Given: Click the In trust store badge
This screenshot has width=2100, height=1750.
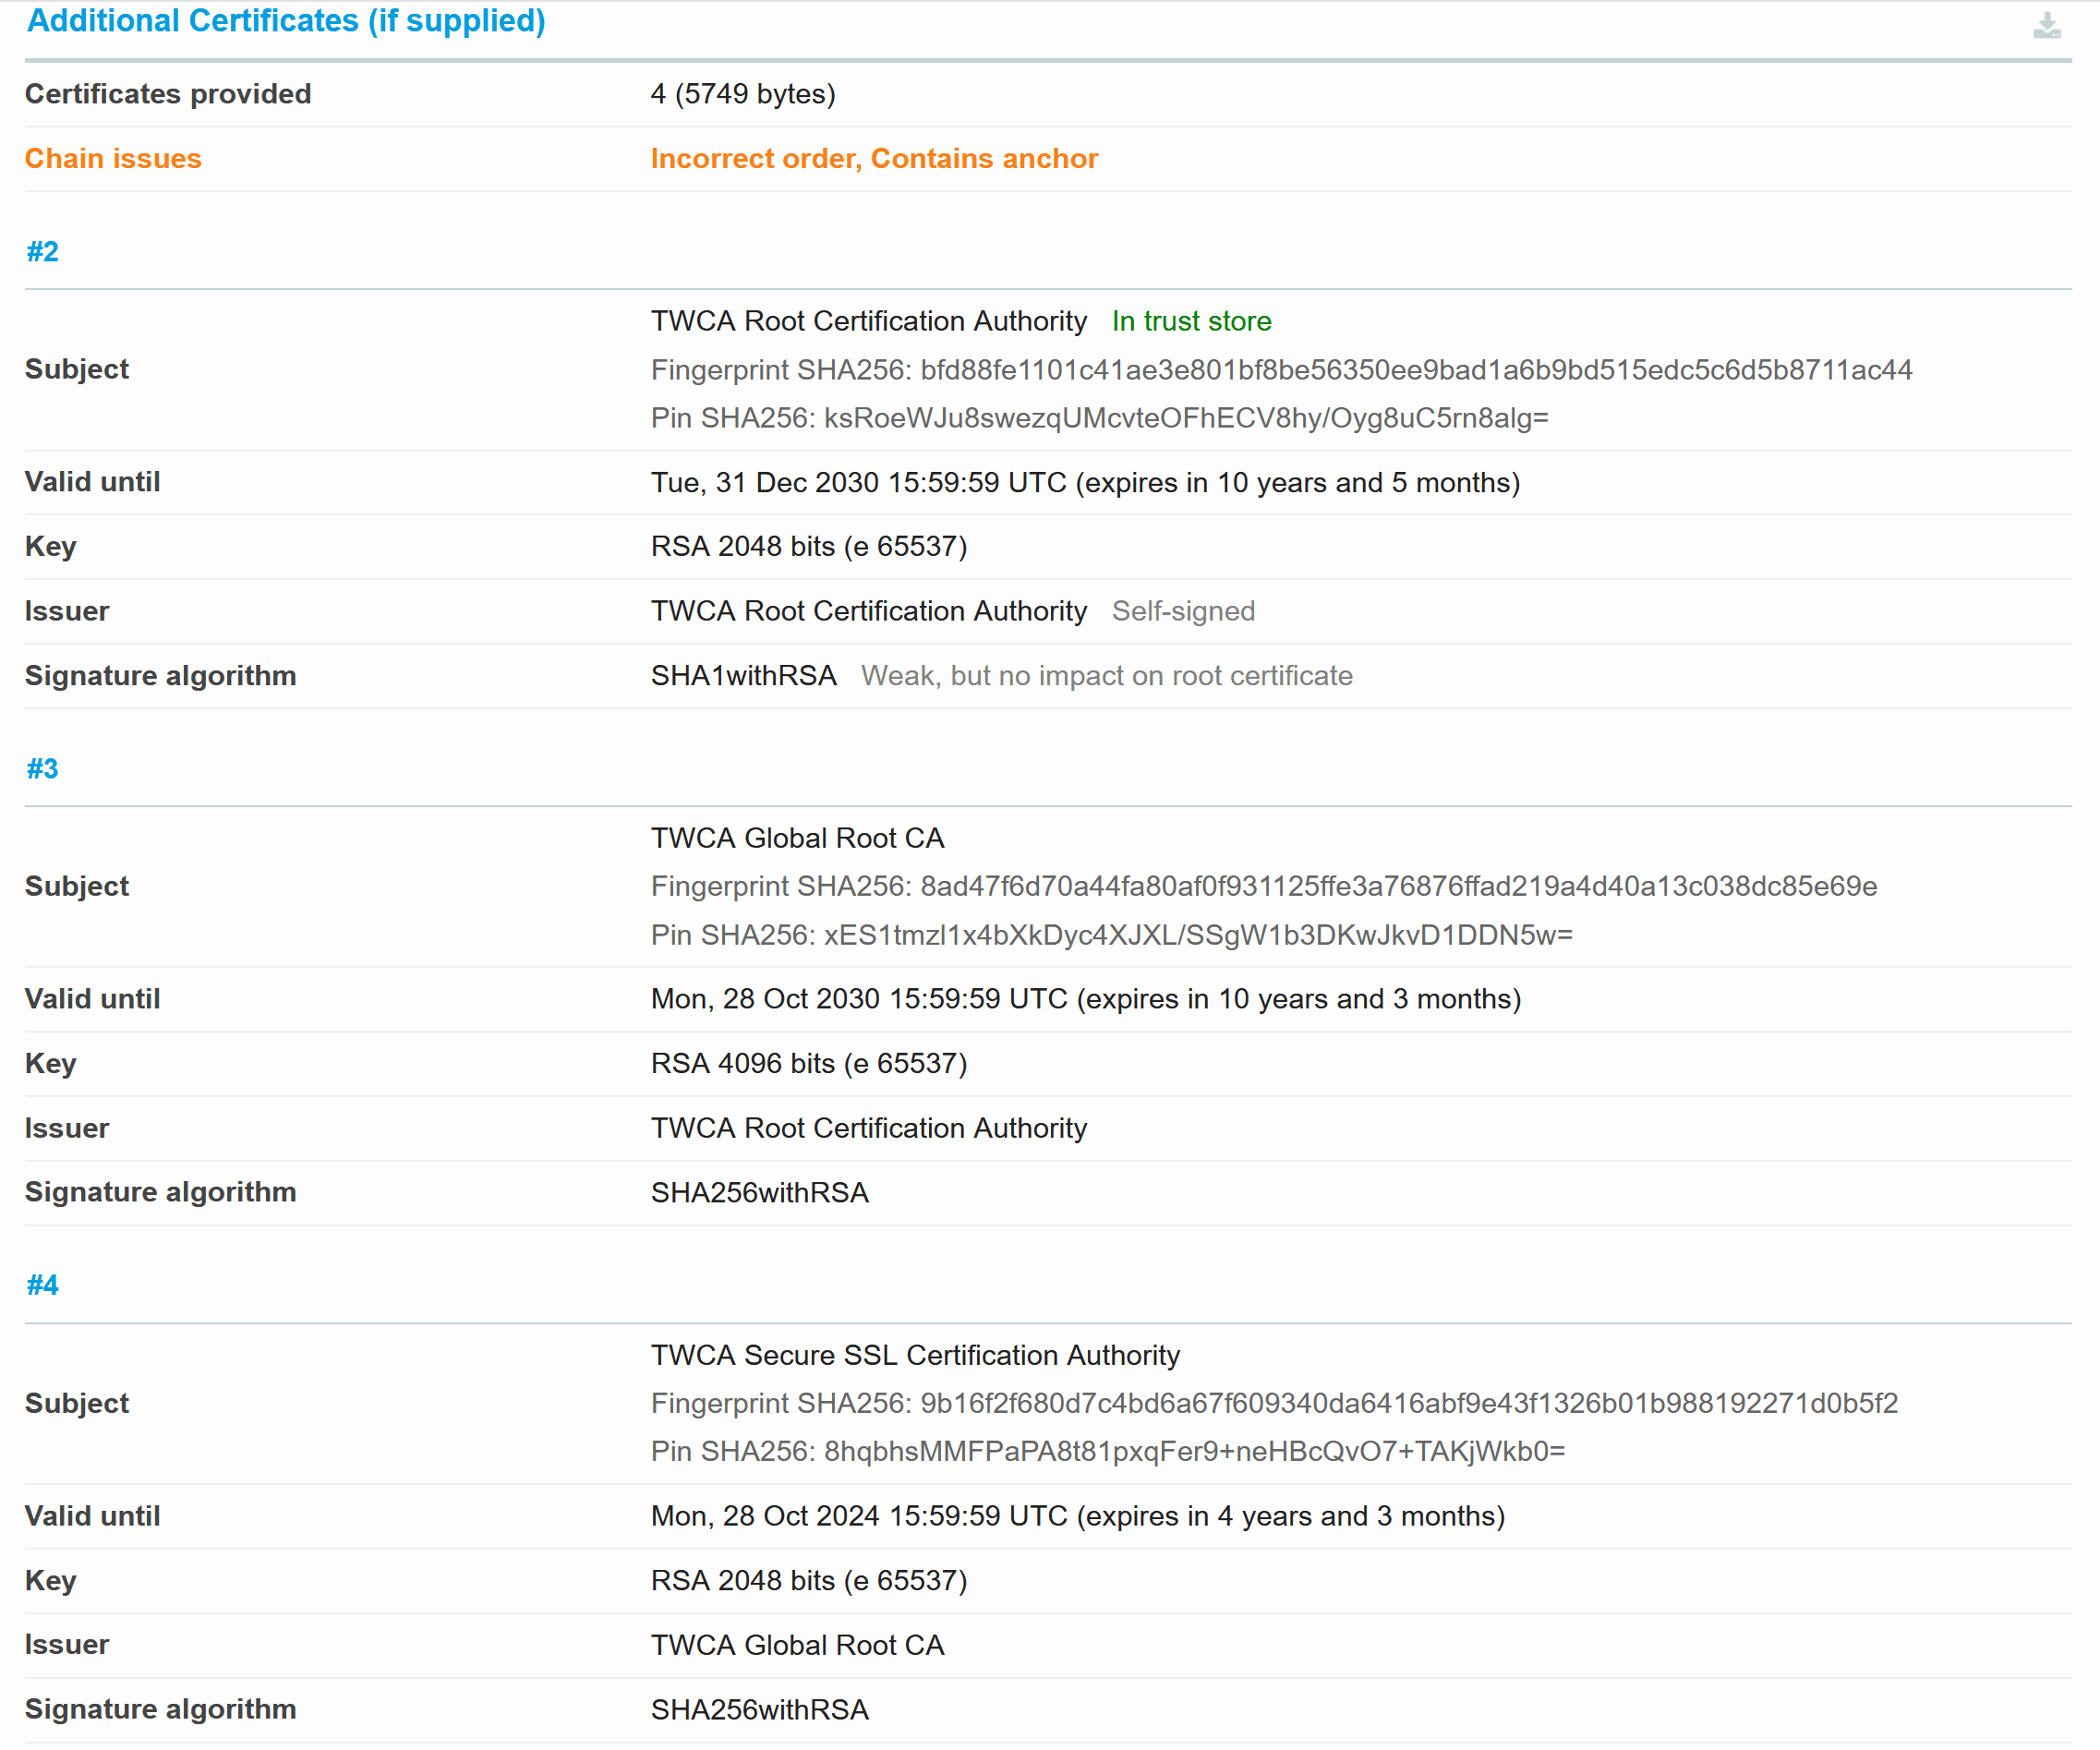Looking at the screenshot, I should point(1191,321).
